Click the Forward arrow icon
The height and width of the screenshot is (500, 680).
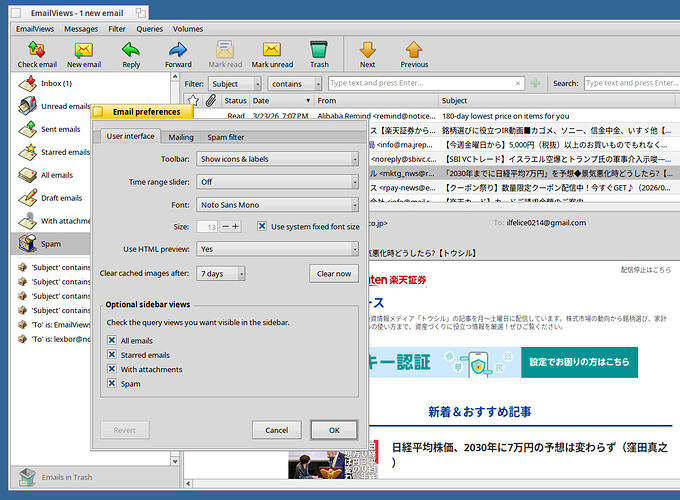click(178, 49)
